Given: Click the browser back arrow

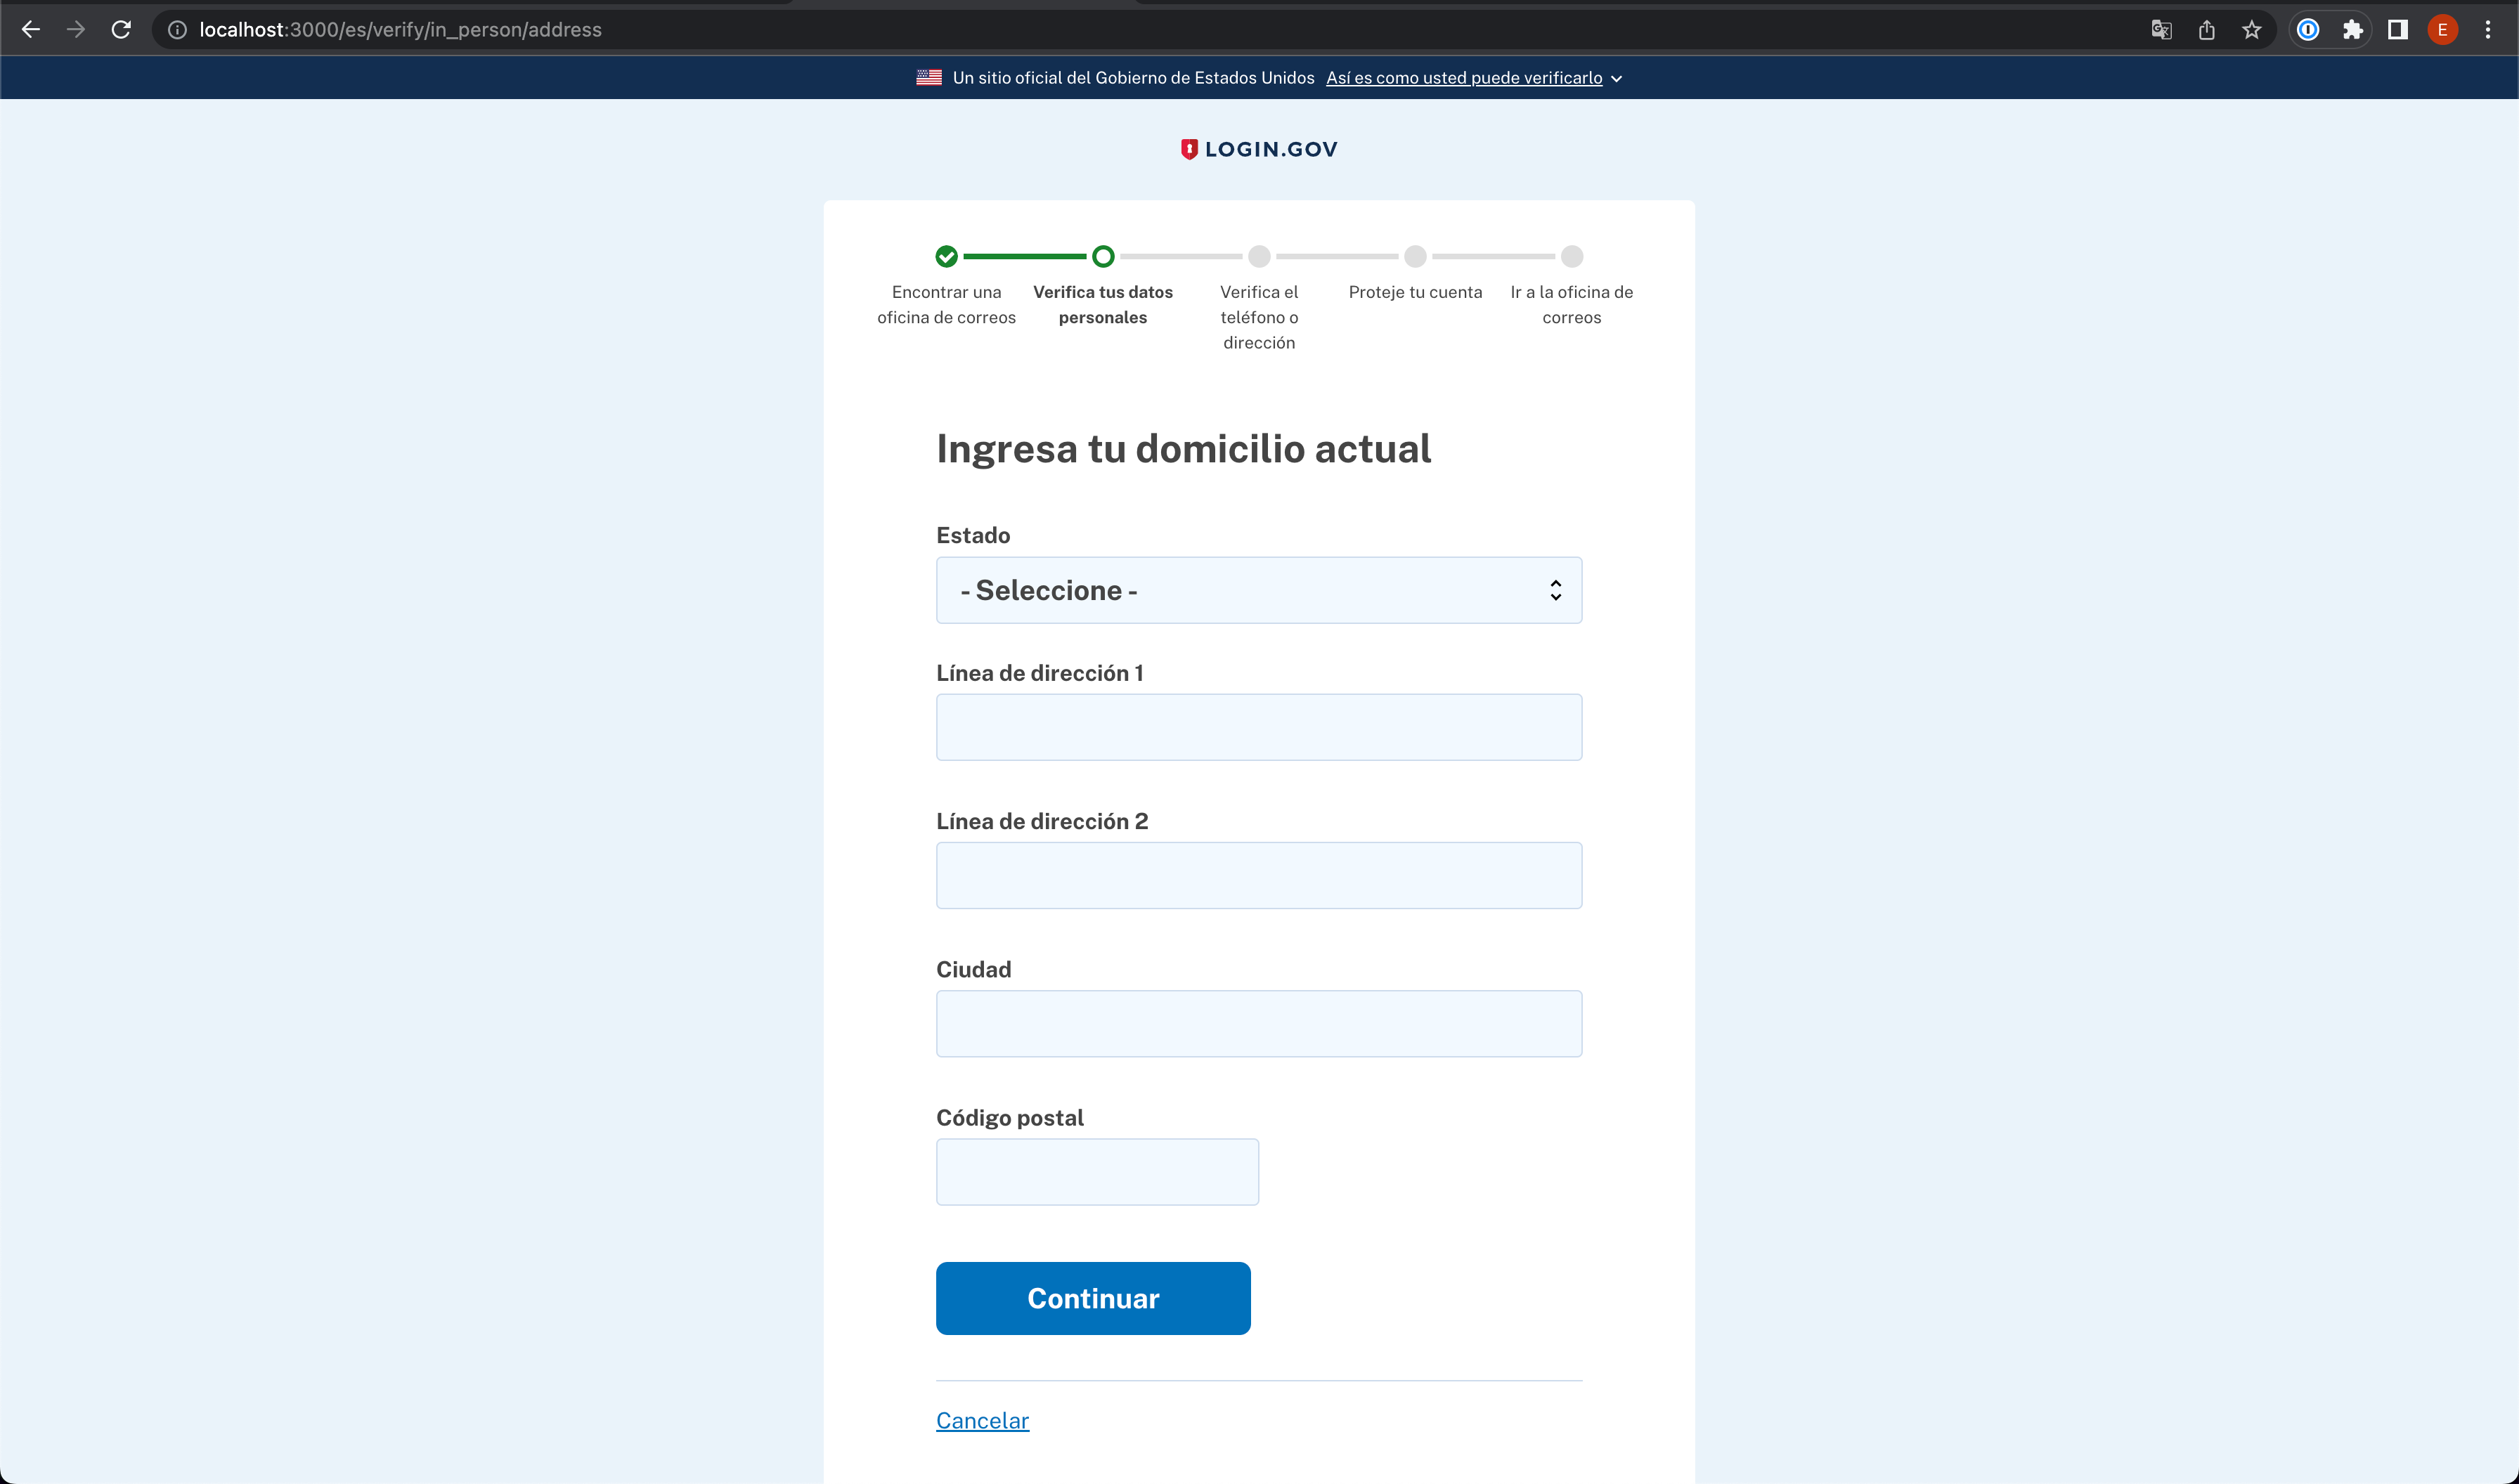Looking at the screenshot, I should (x=31, y=30).
